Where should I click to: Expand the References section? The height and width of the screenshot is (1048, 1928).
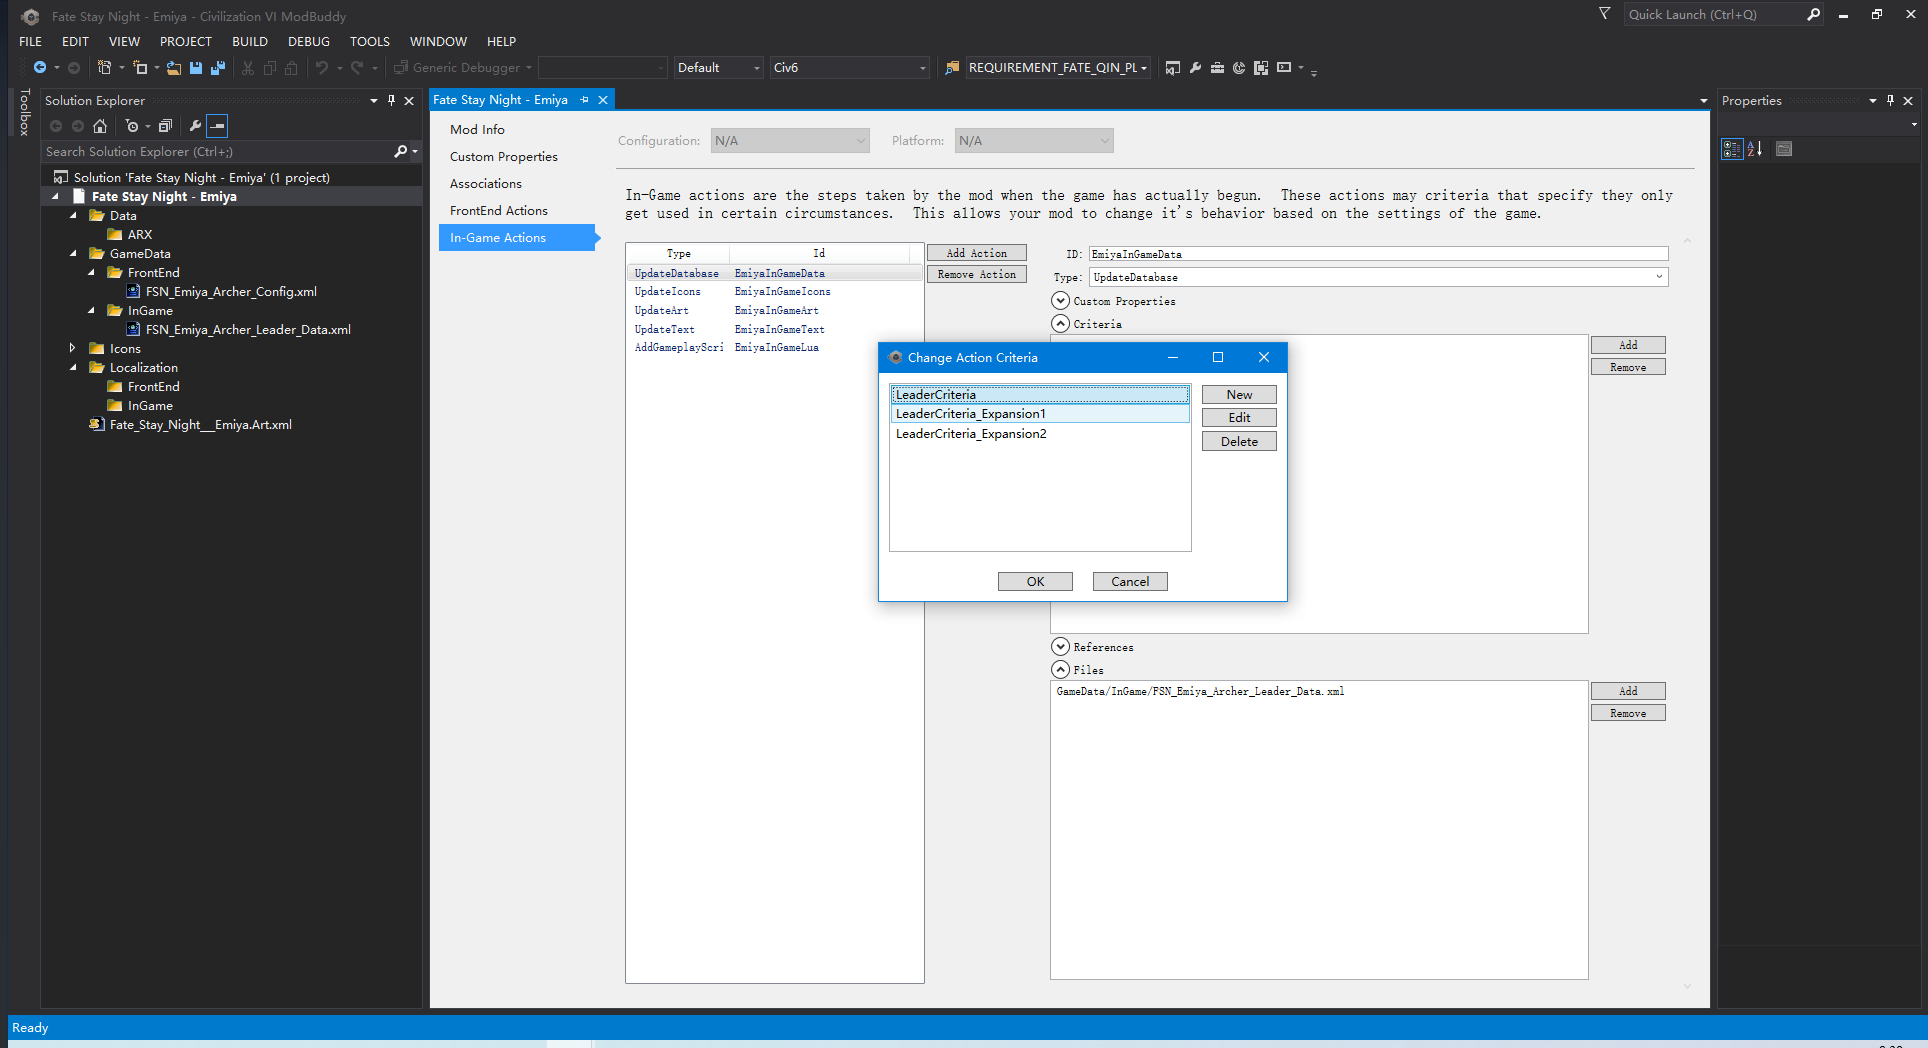tap(1061, 647)
